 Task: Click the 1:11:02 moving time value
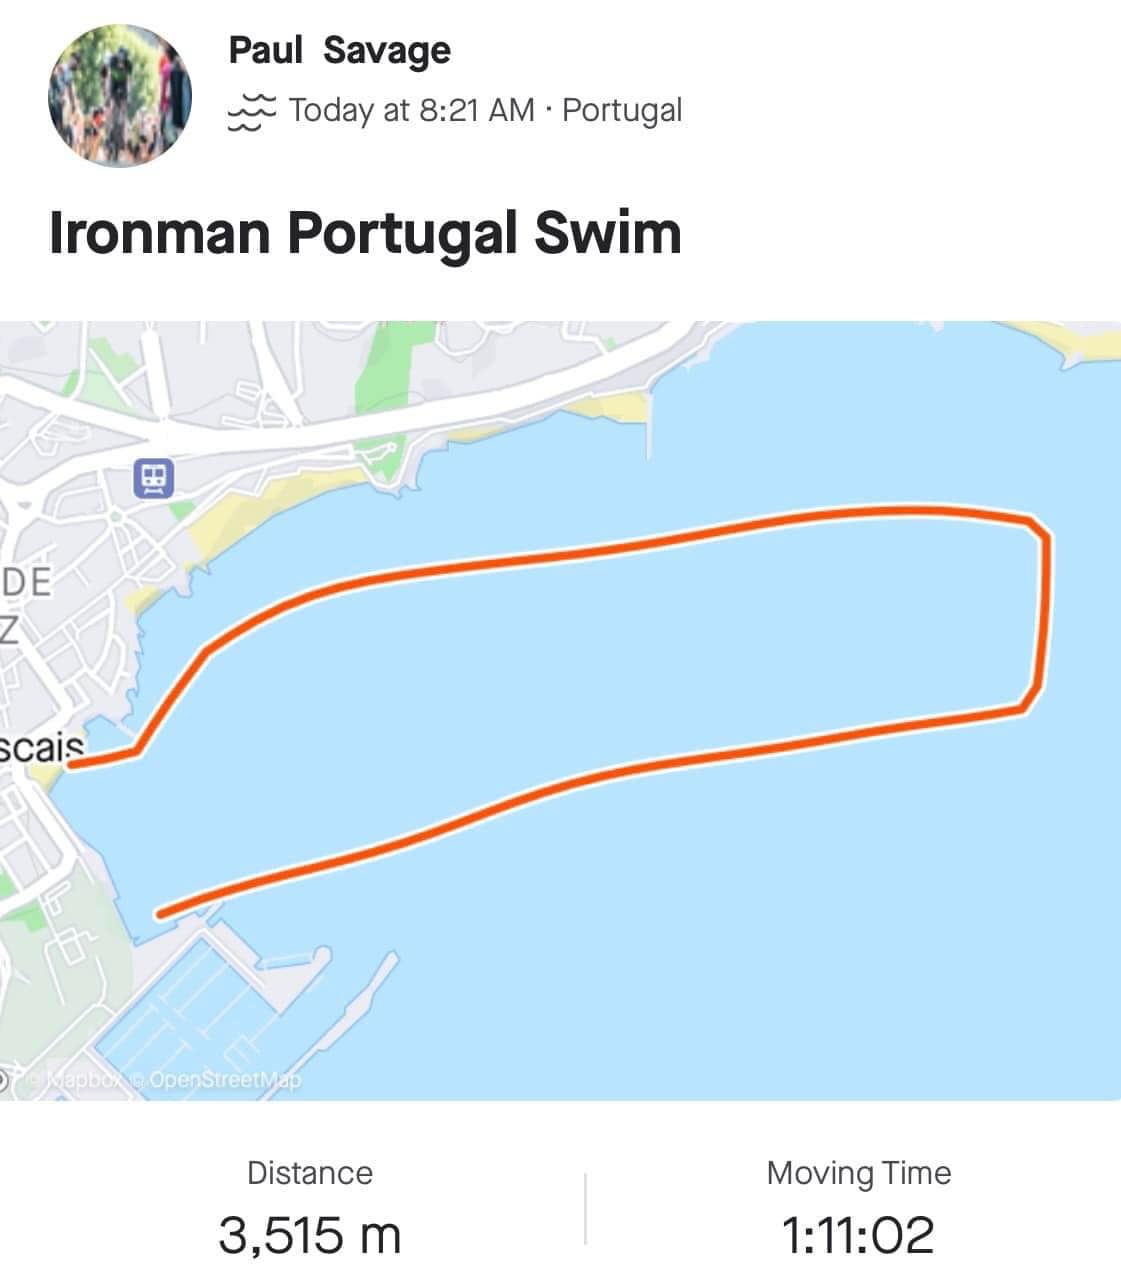pos(858,1235)
